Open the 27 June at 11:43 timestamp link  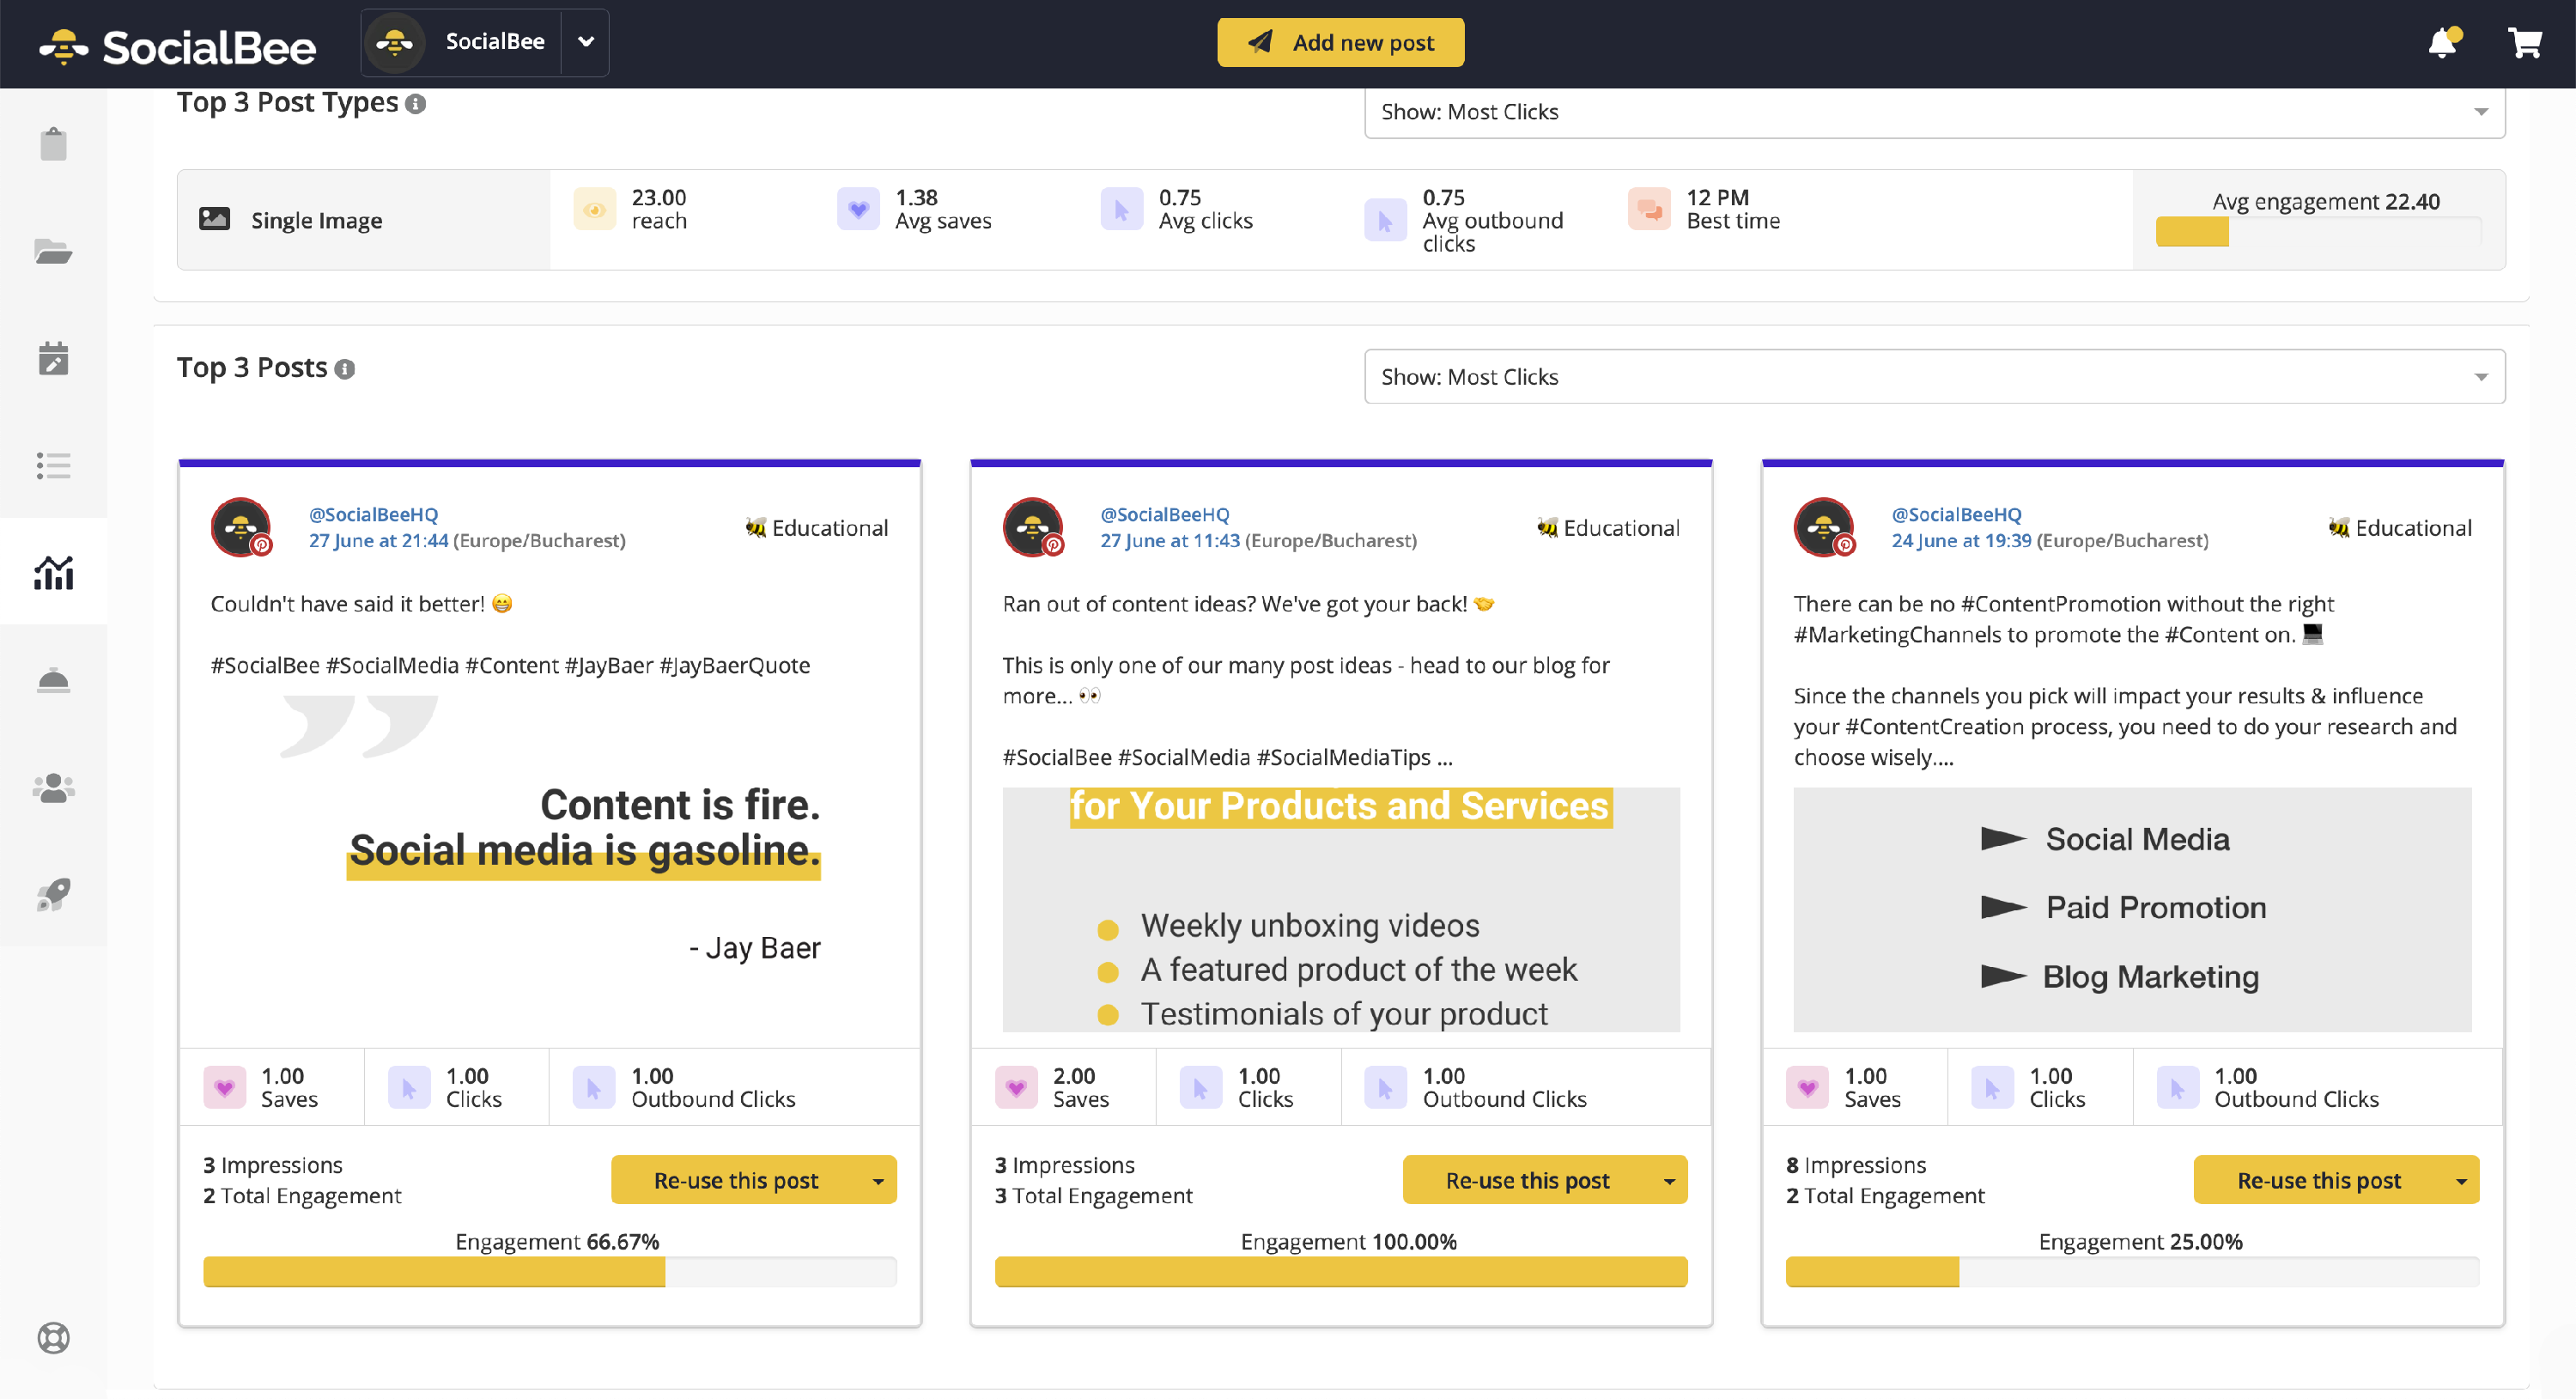(x=1169, y=540)
